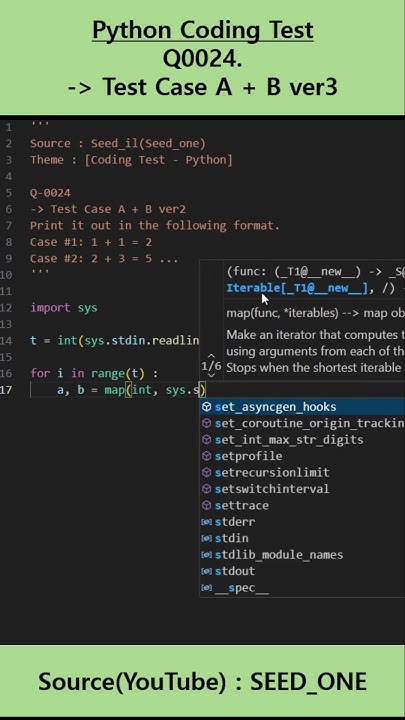This screenshot has height=720, width=405.
Task: Place cursor on 'for i in range(t) :' line
Action: click(94, 373)
